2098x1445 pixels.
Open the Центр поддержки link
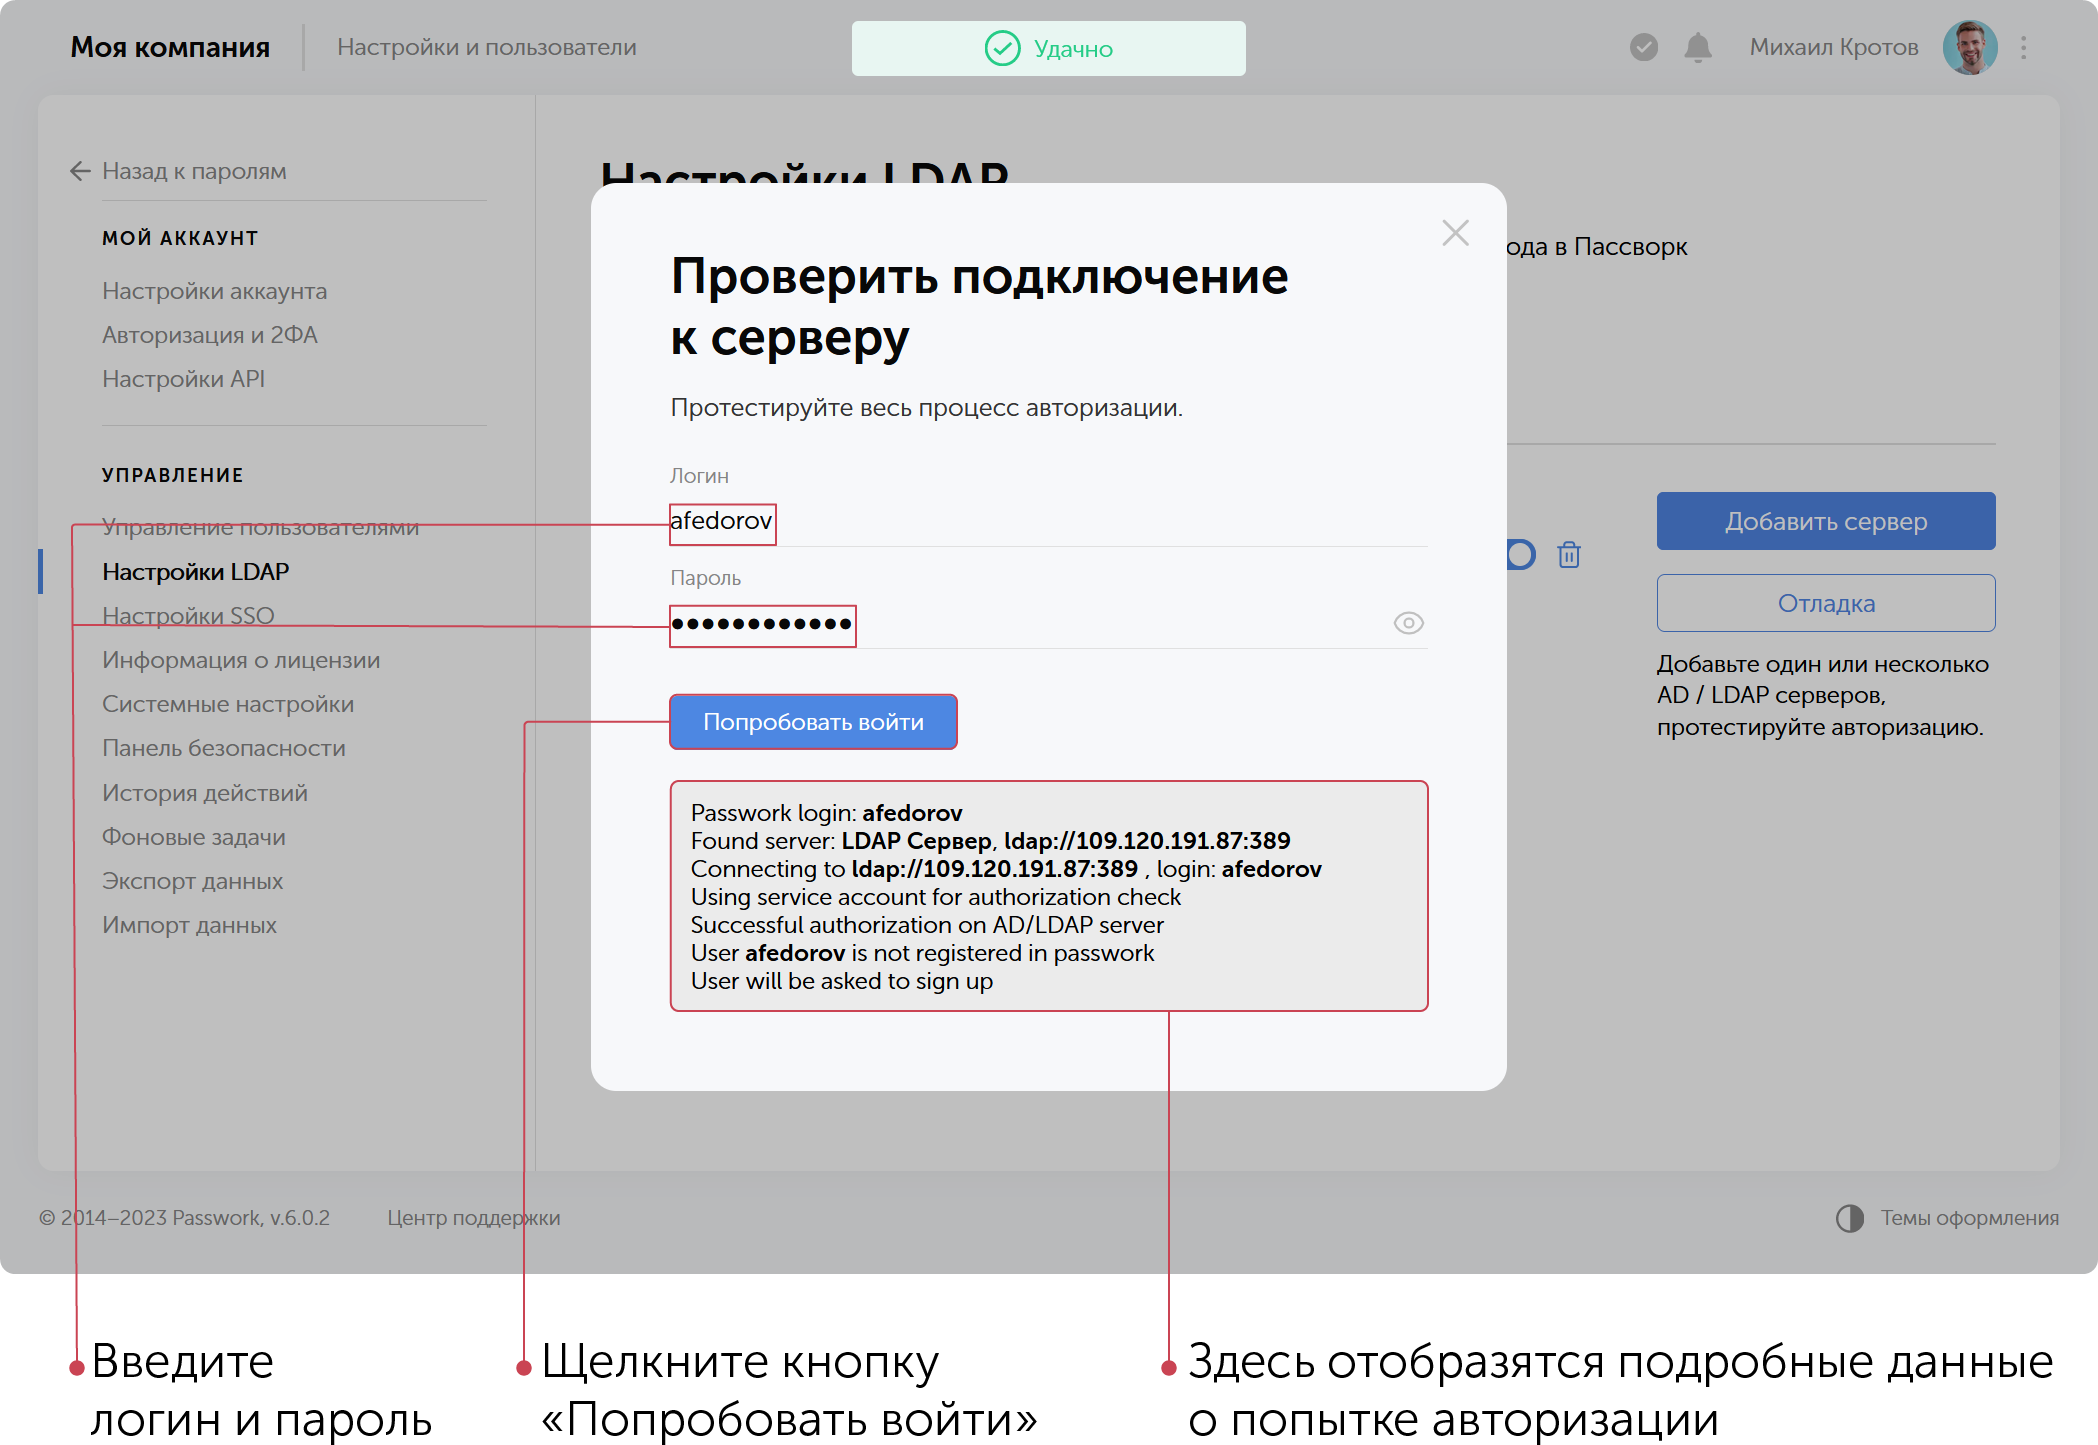coord(472,1218)
